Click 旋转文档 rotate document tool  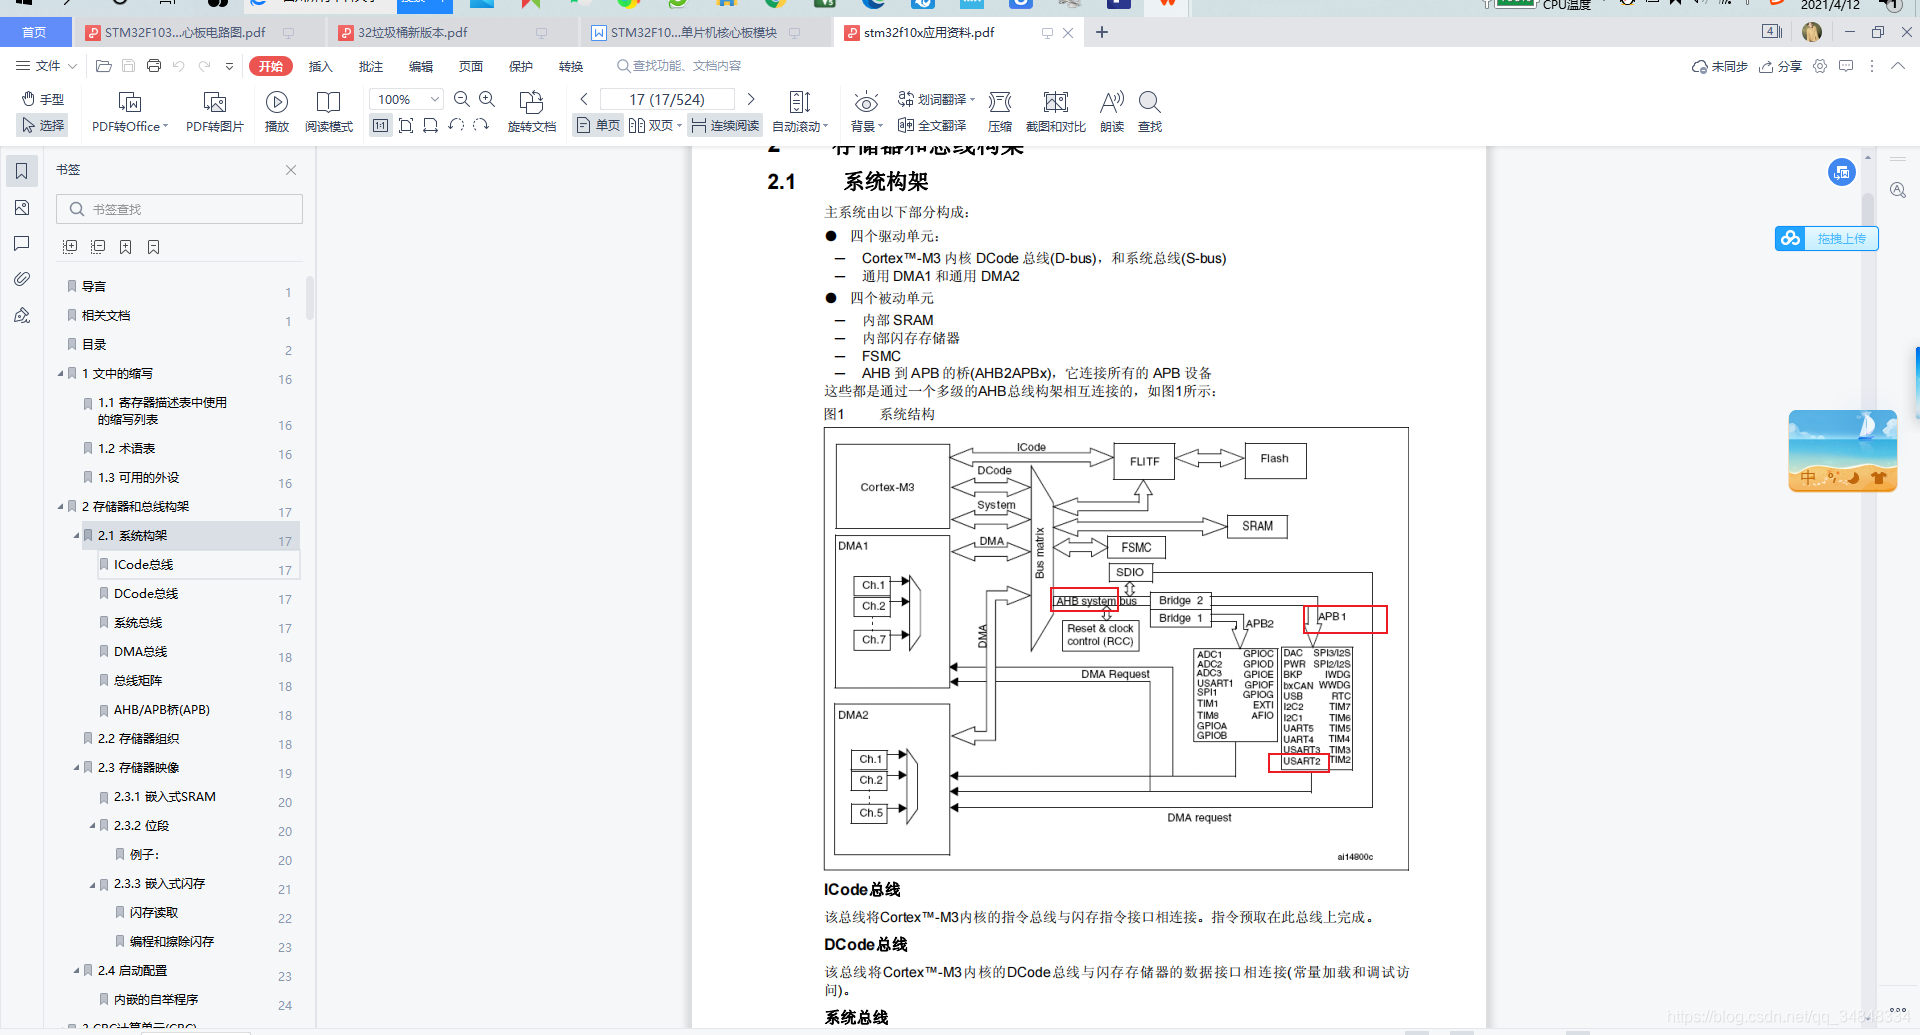click(x=532, y=112)
